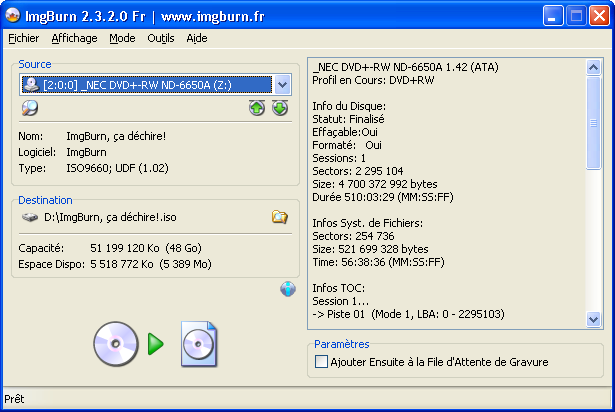Click the blue globe icon
Screen dimensions: 615x412
click(x=288, y=289)
